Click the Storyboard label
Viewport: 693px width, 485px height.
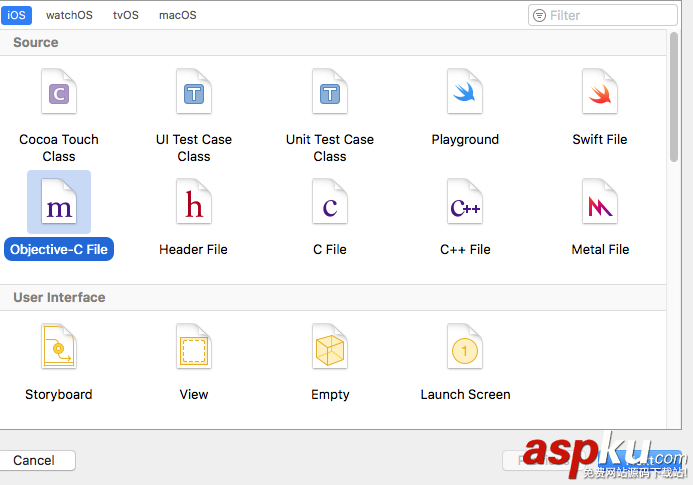click(59, 394)
